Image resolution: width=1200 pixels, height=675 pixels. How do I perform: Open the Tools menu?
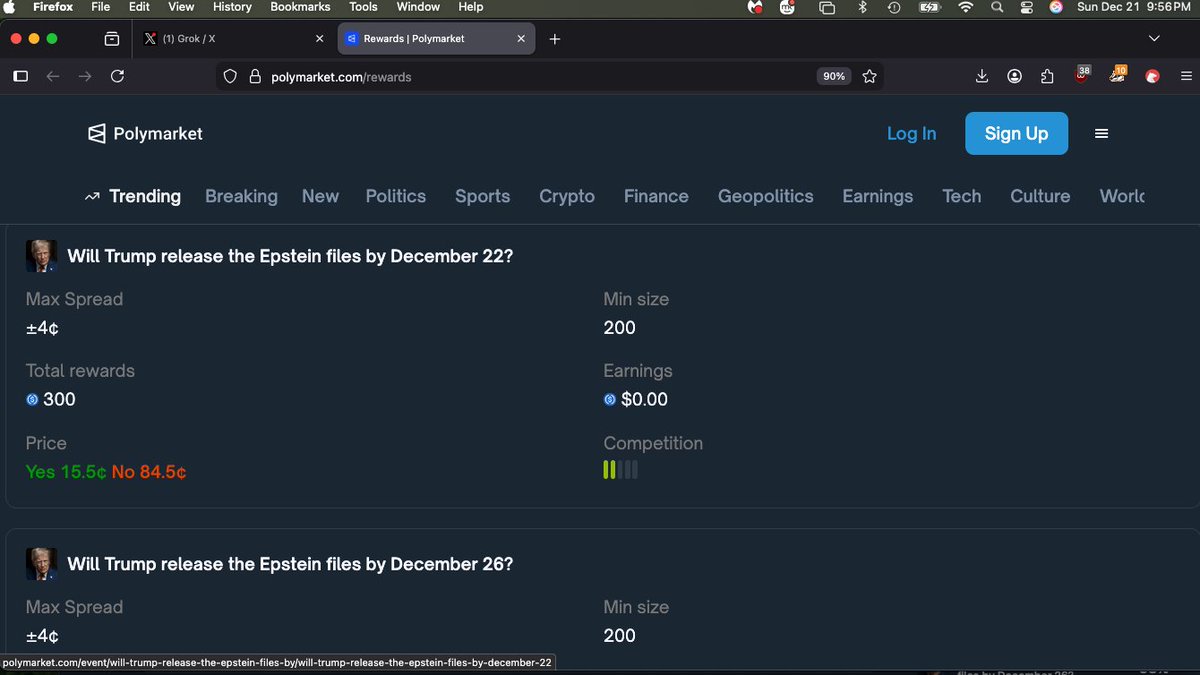[363, 7]
